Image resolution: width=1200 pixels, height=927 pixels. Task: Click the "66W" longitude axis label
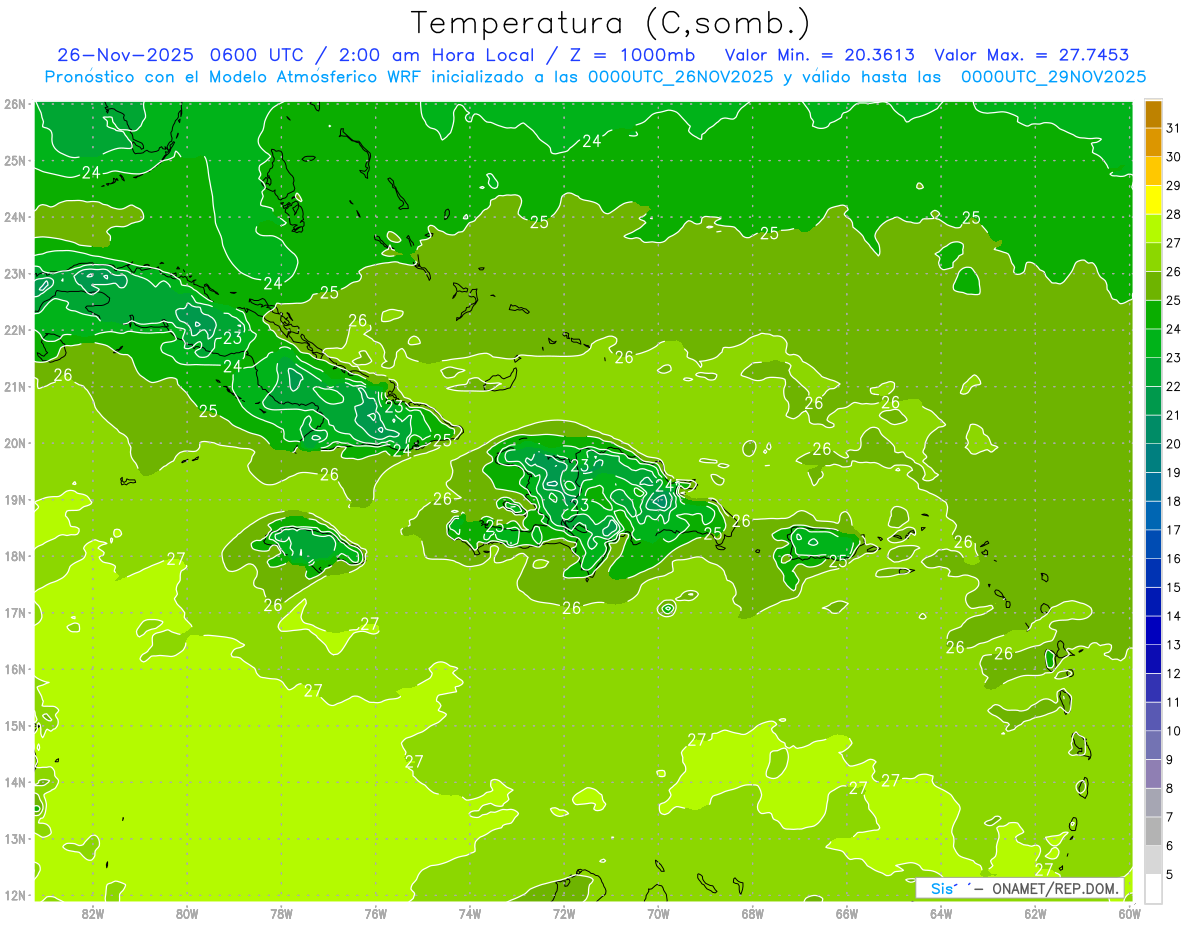[847, 913]
